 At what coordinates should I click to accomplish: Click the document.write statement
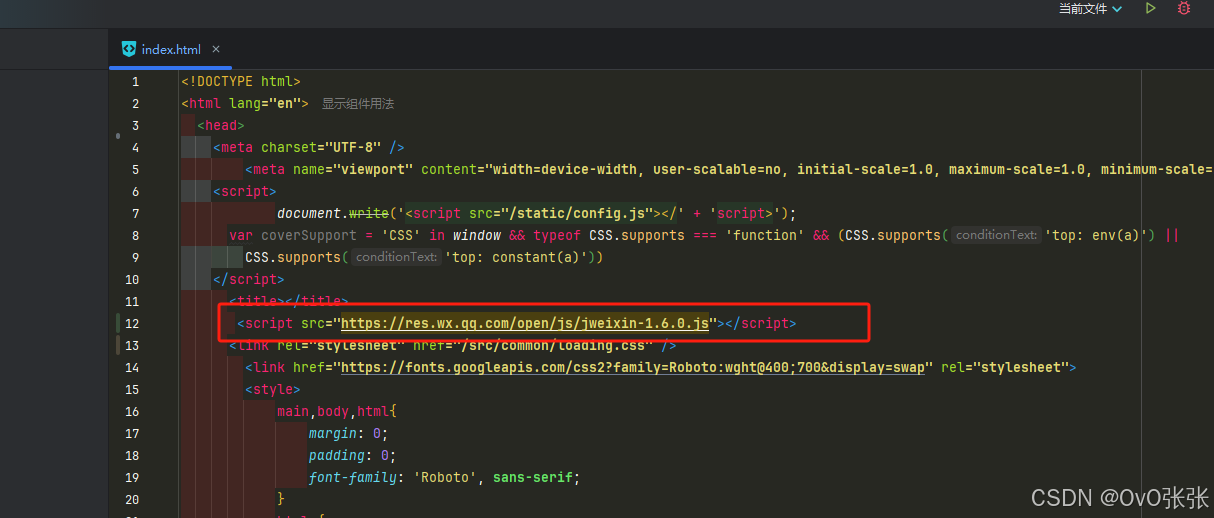click(535, 213)
